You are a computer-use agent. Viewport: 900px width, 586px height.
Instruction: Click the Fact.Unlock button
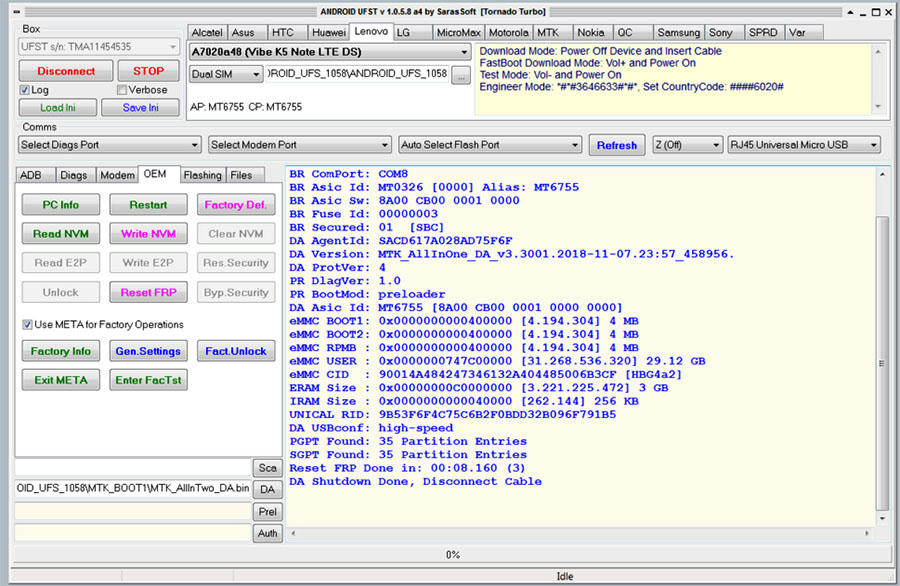point(236,351)
